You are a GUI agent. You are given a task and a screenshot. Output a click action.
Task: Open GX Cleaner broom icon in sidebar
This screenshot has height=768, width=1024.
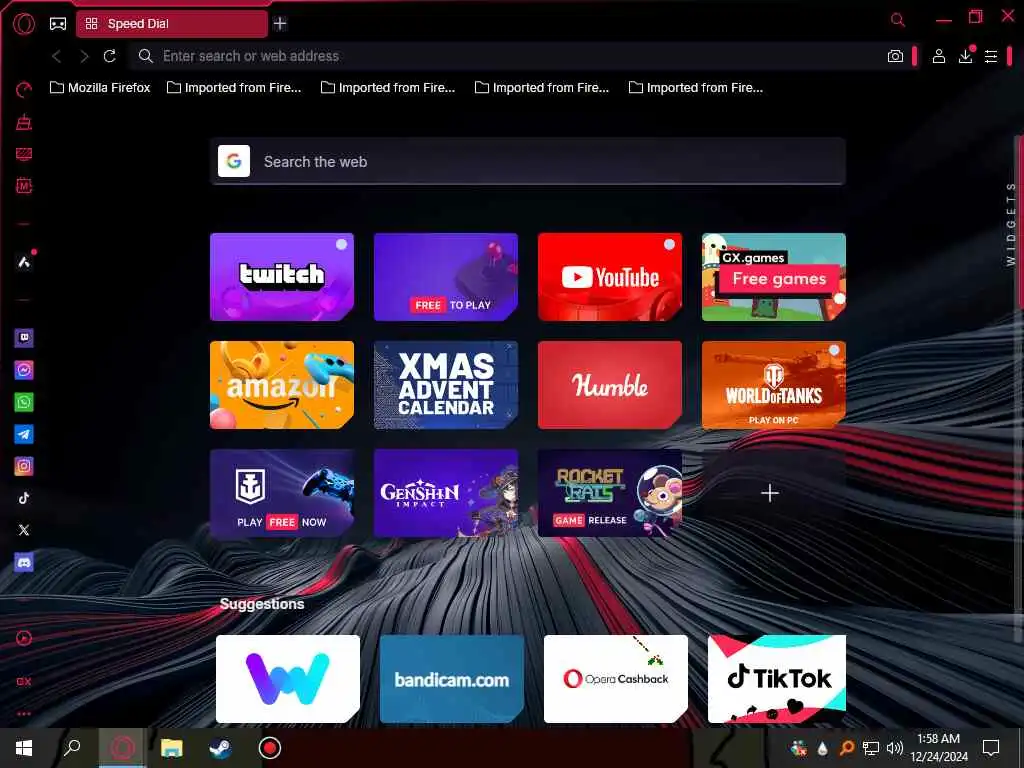(x=24, y=122)
